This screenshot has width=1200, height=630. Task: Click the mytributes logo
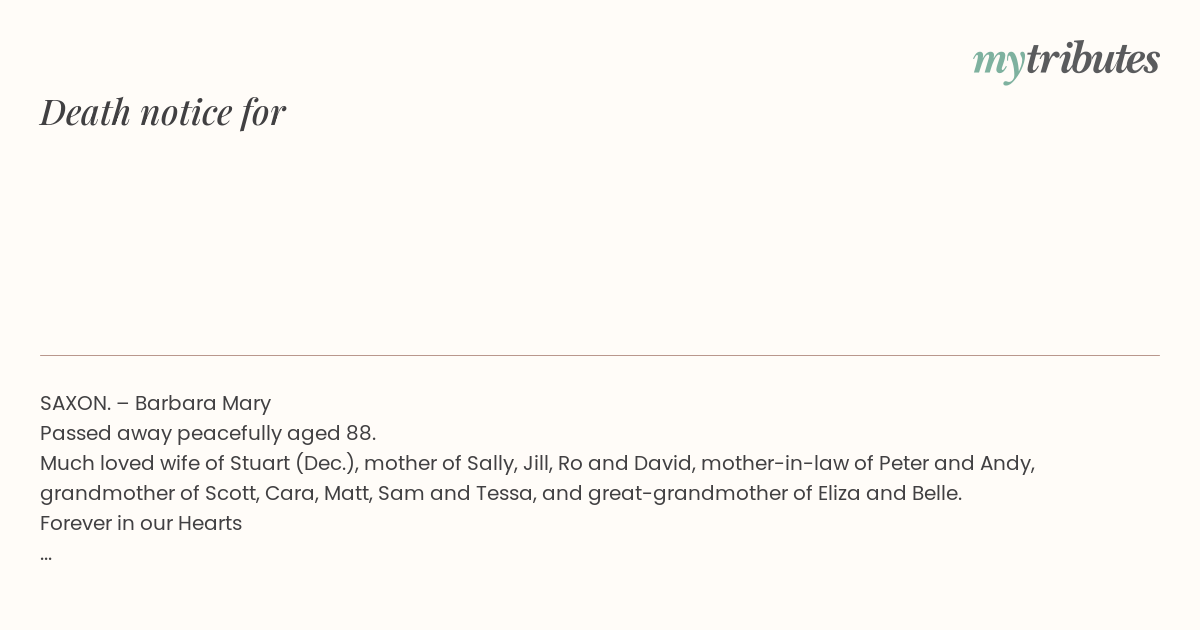(x=1066, y=61)
